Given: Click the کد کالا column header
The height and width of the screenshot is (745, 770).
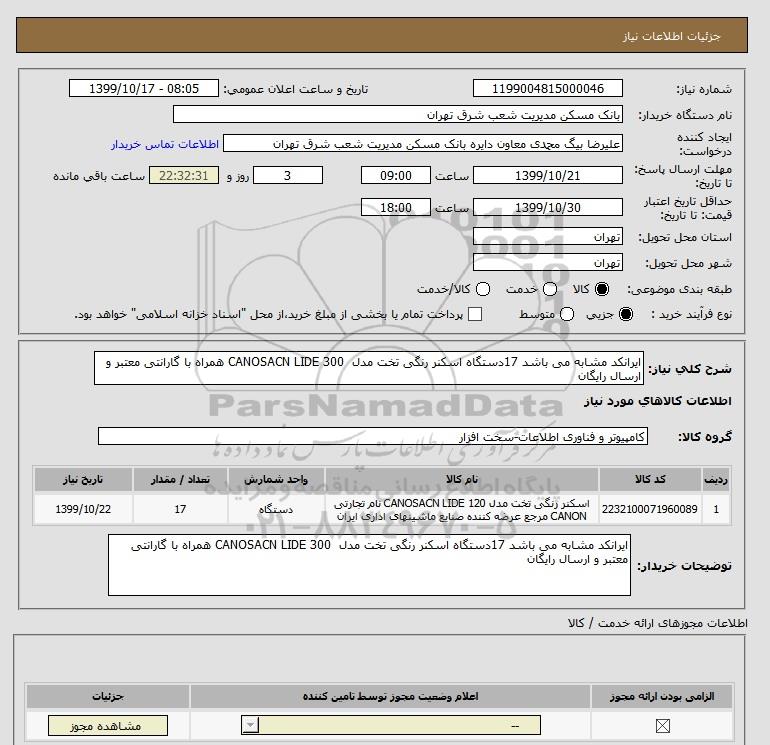Looking at the screenshot, I should pyautogui.click(x=650, y=479).
